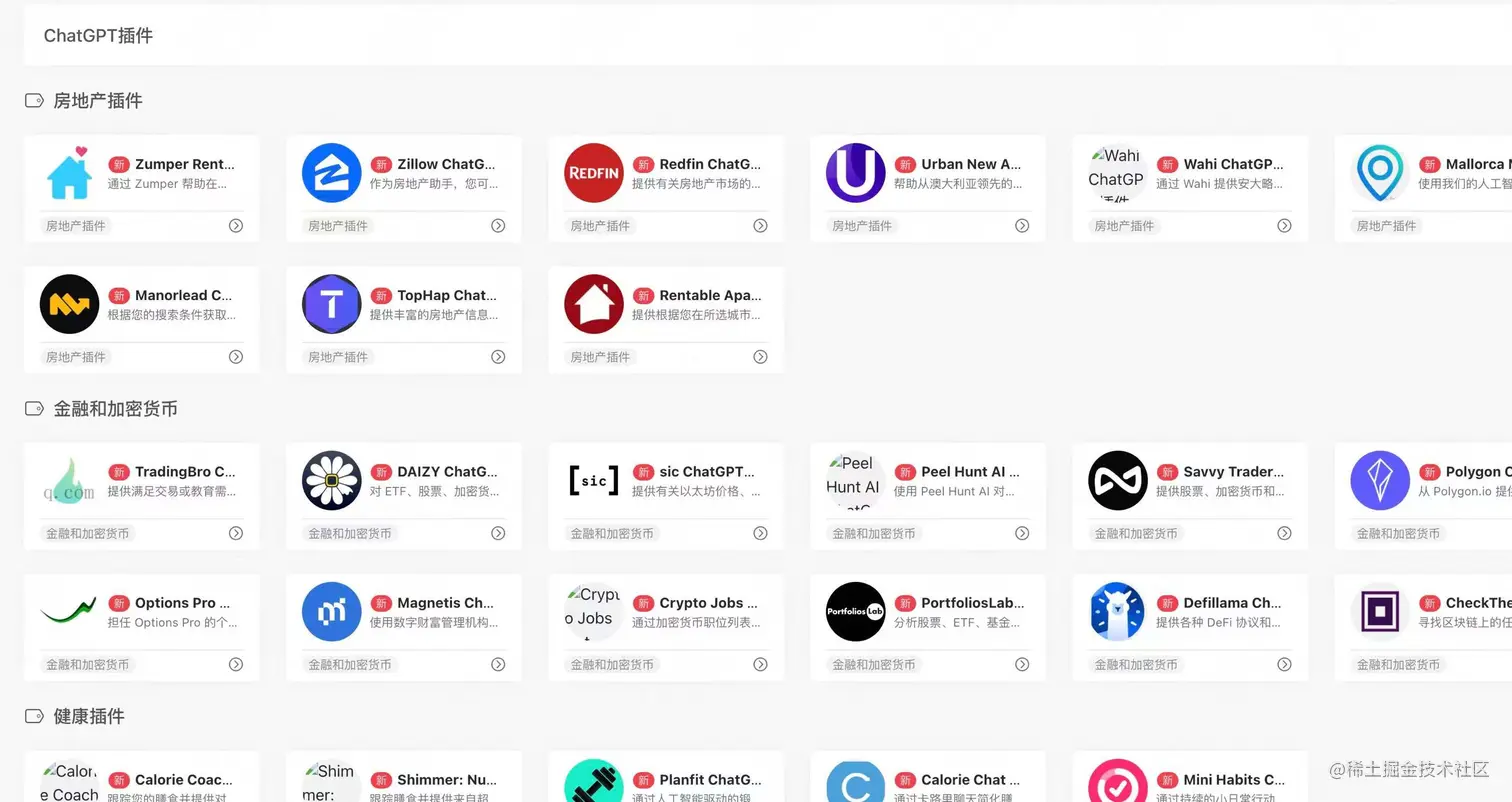Open arrow circle on Zillow card
This screenshot has height=802, width=1512.
(x=498, y=226)
